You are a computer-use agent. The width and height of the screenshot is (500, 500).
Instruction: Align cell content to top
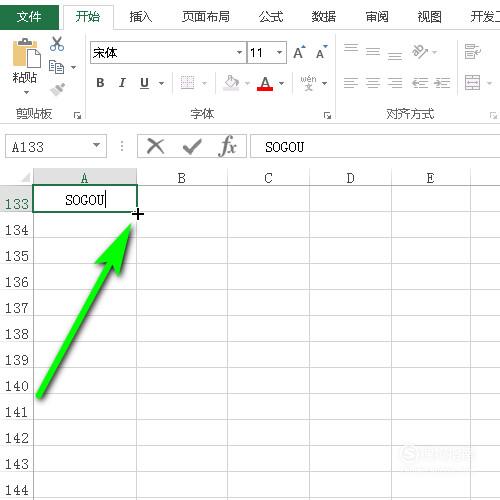point(351,49)
